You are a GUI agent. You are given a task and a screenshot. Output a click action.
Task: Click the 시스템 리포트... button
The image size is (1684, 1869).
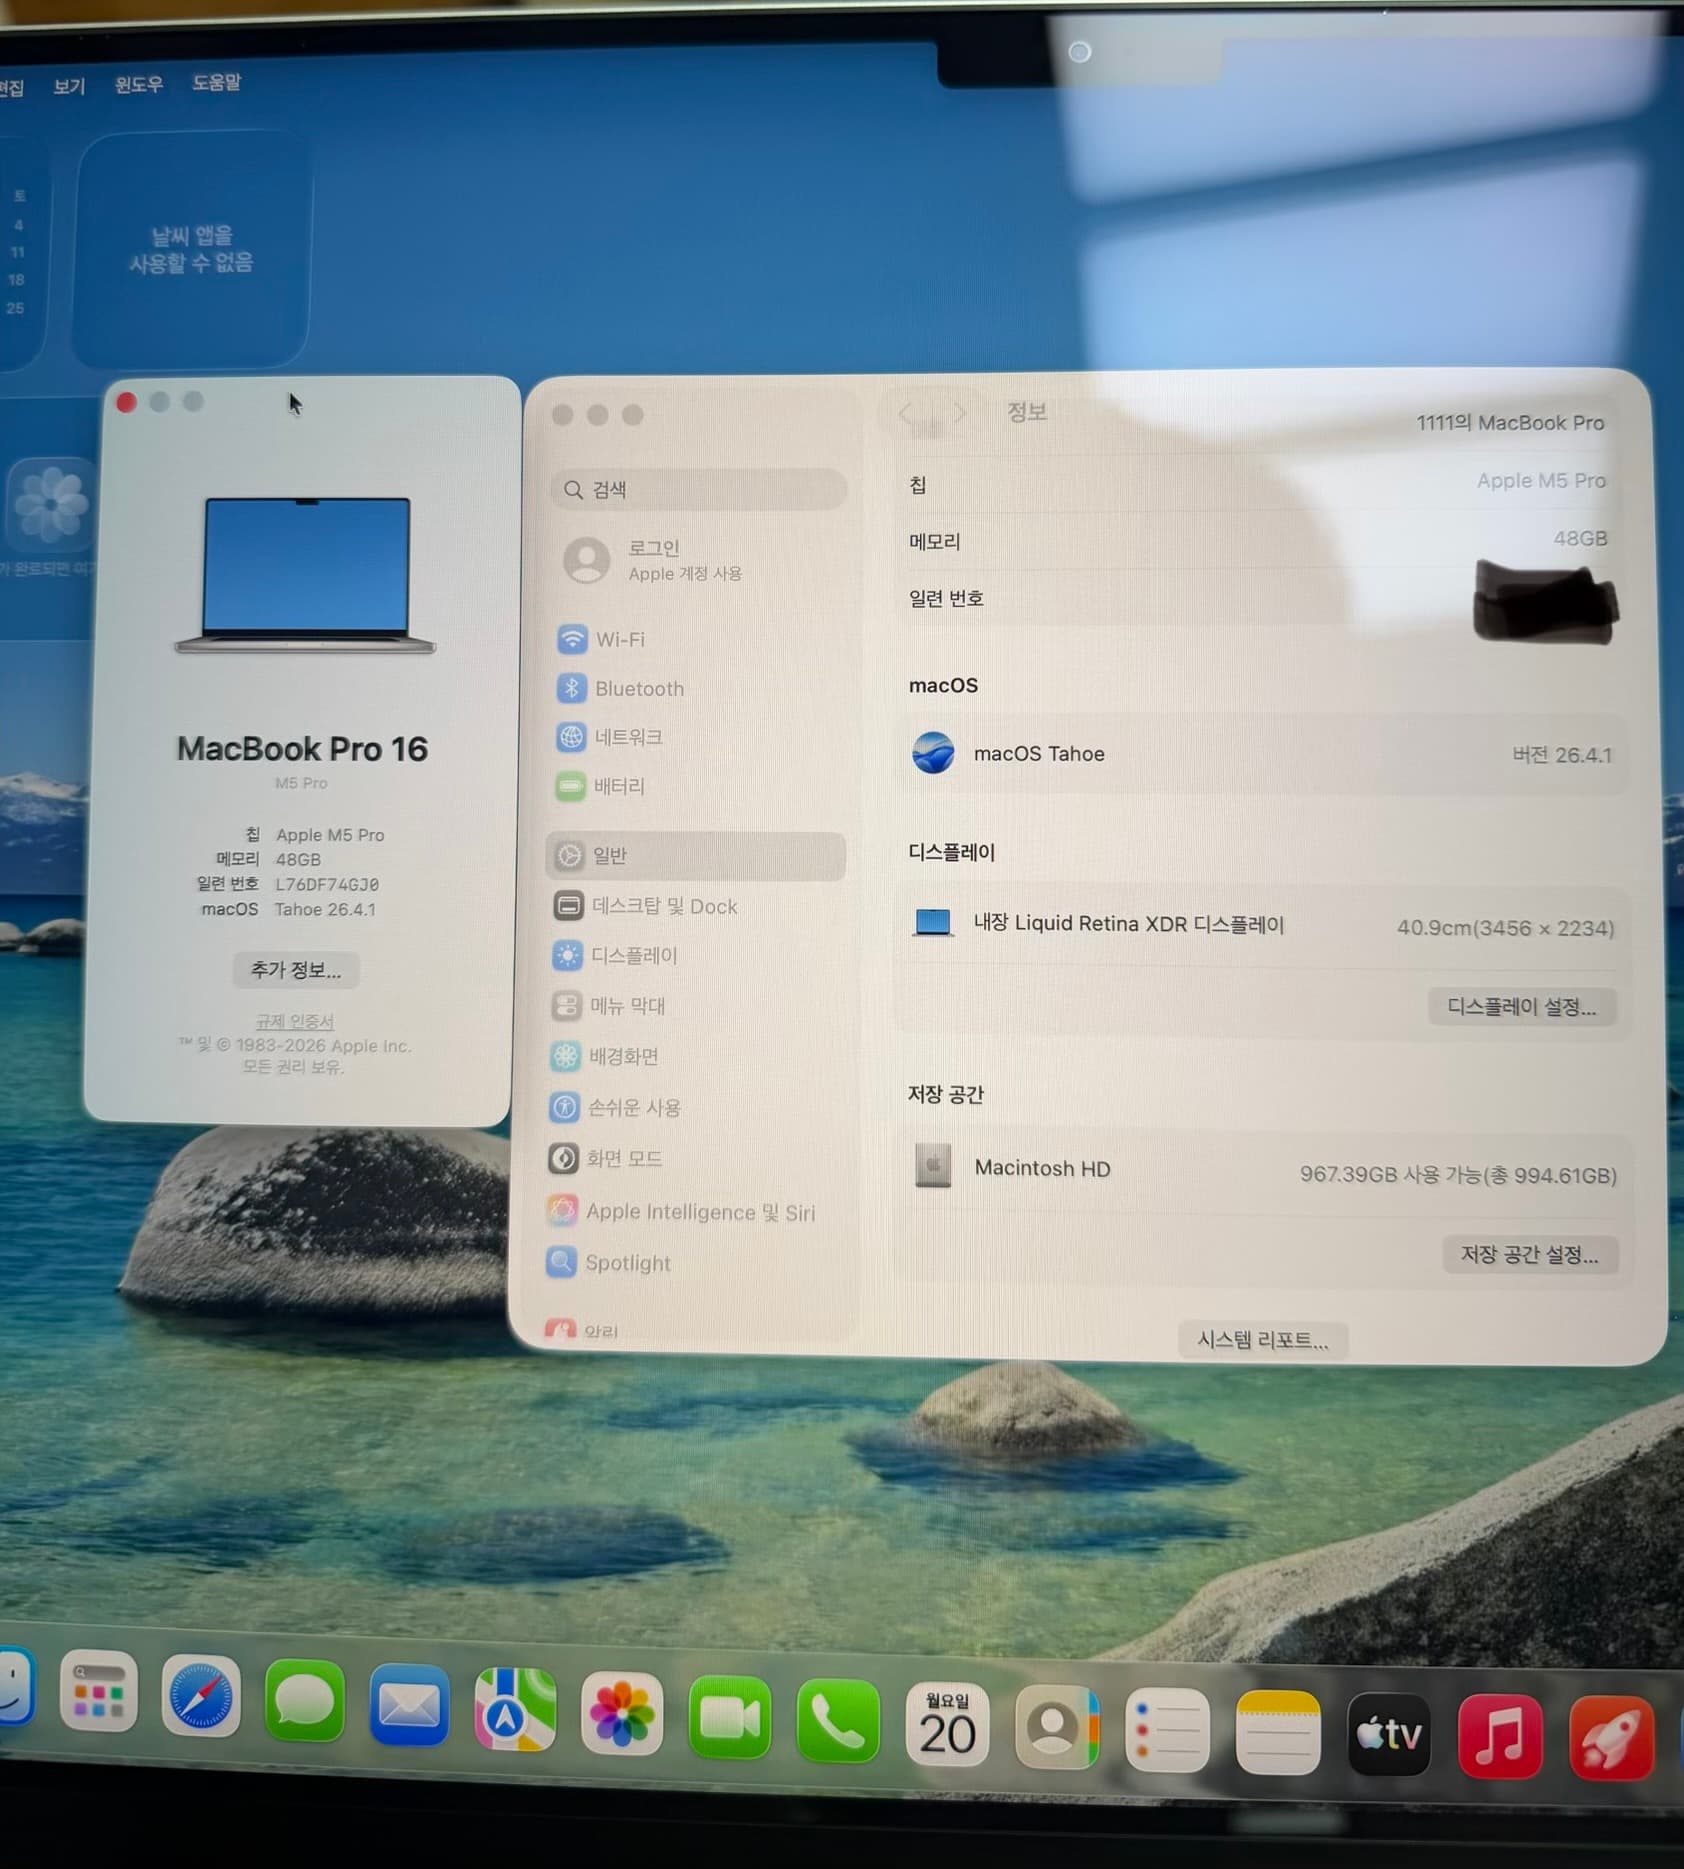1263,1340
